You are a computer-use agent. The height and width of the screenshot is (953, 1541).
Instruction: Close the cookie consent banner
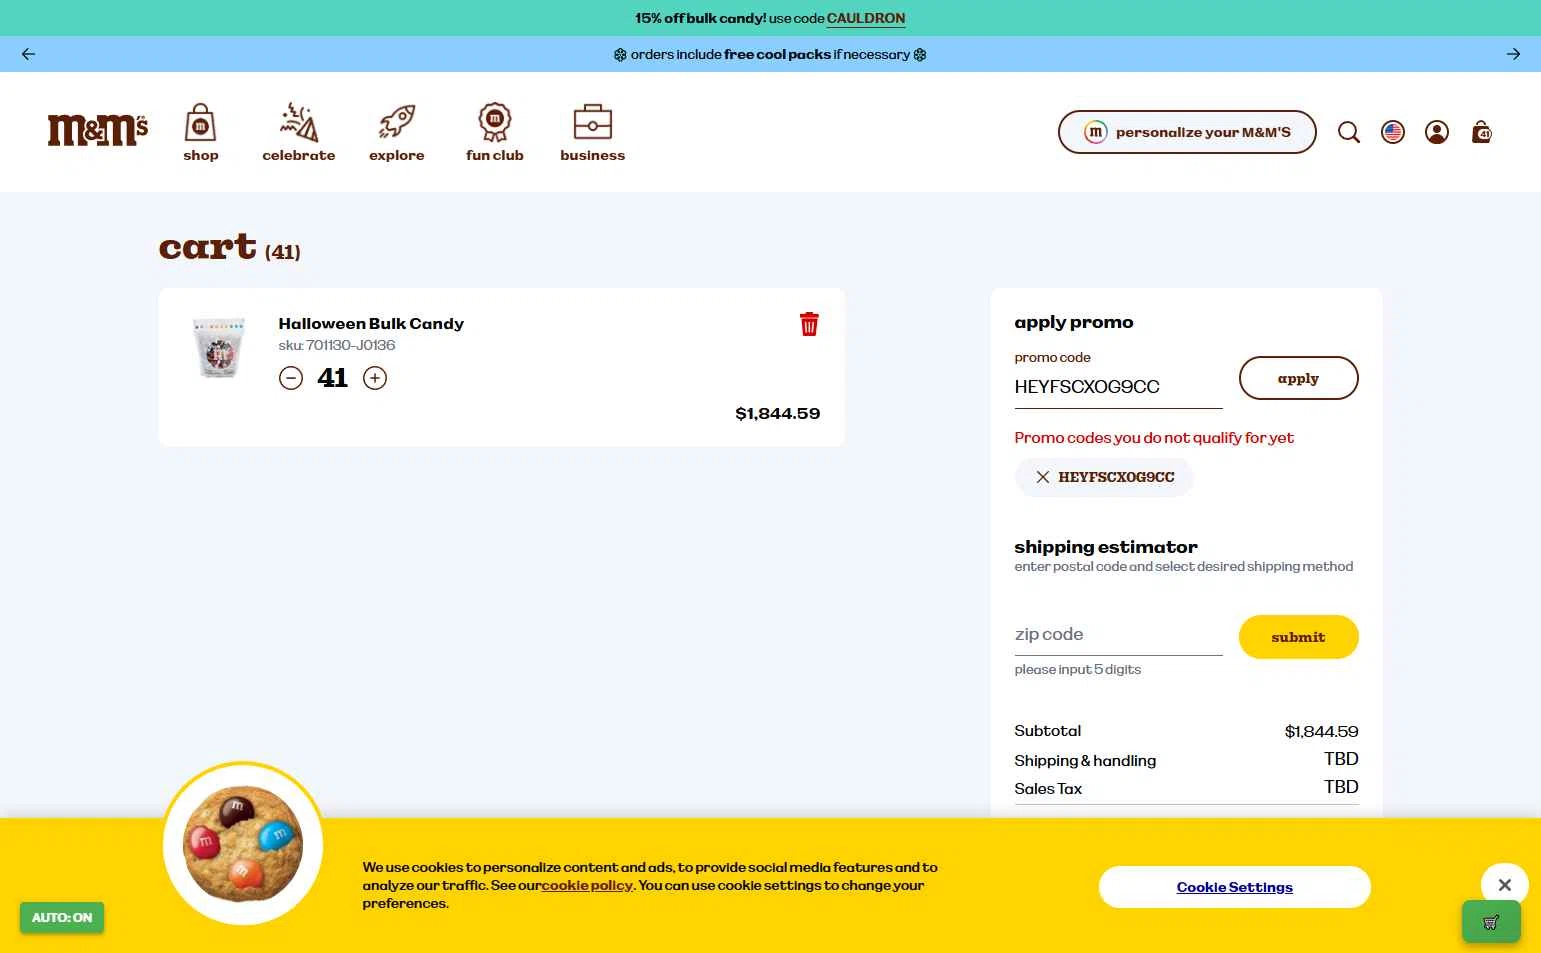pyautogui.click(x=1505, y=885)
